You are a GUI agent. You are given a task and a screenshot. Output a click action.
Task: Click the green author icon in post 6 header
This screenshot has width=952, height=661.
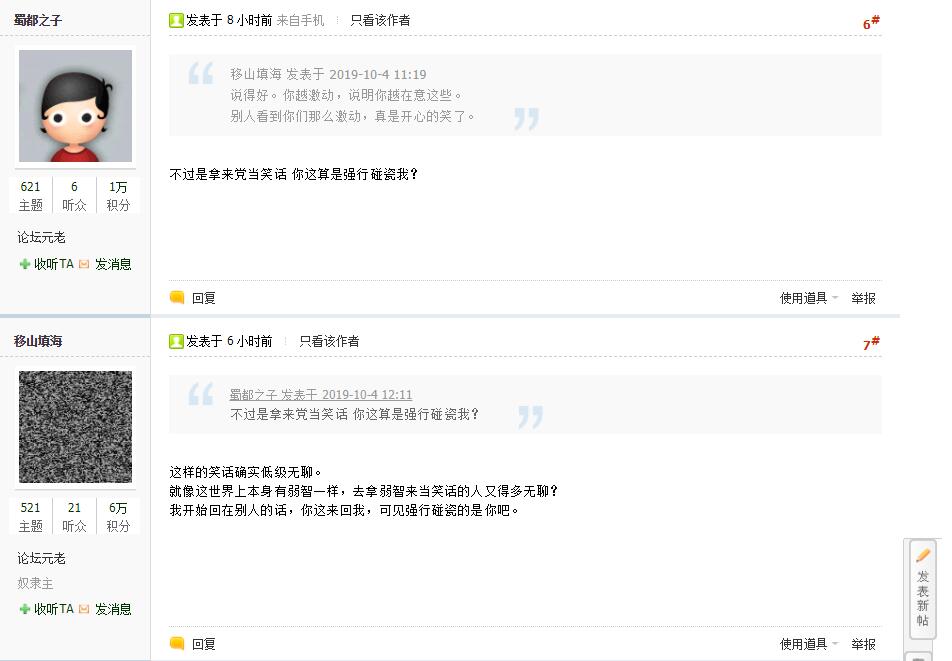pyautogui.click(x=176, y=20)
